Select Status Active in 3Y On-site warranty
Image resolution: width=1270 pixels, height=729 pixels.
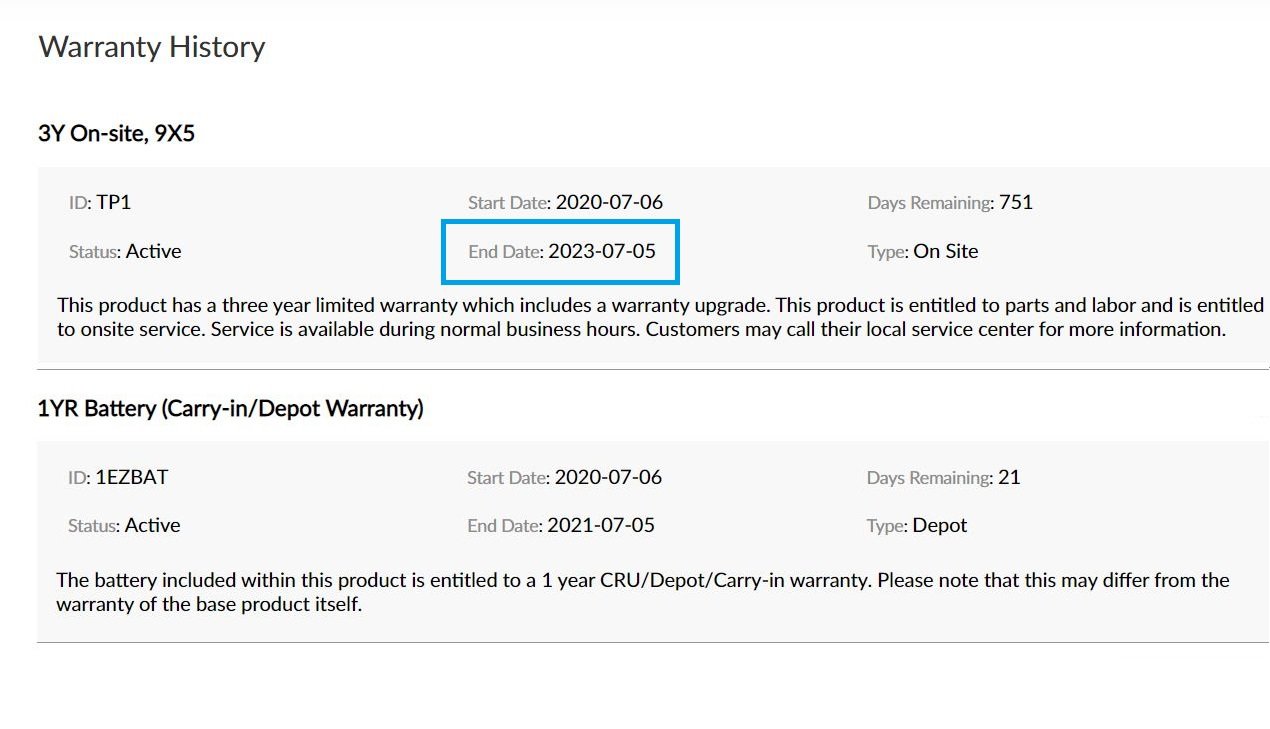click(125, 251)
